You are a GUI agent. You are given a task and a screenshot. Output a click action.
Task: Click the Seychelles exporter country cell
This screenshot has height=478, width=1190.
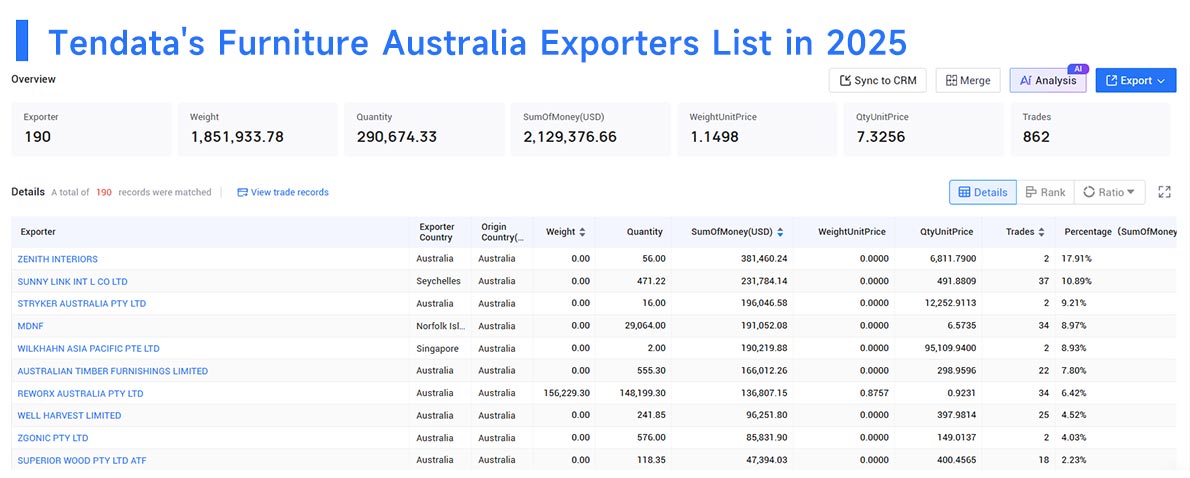[x=438, y=281]
